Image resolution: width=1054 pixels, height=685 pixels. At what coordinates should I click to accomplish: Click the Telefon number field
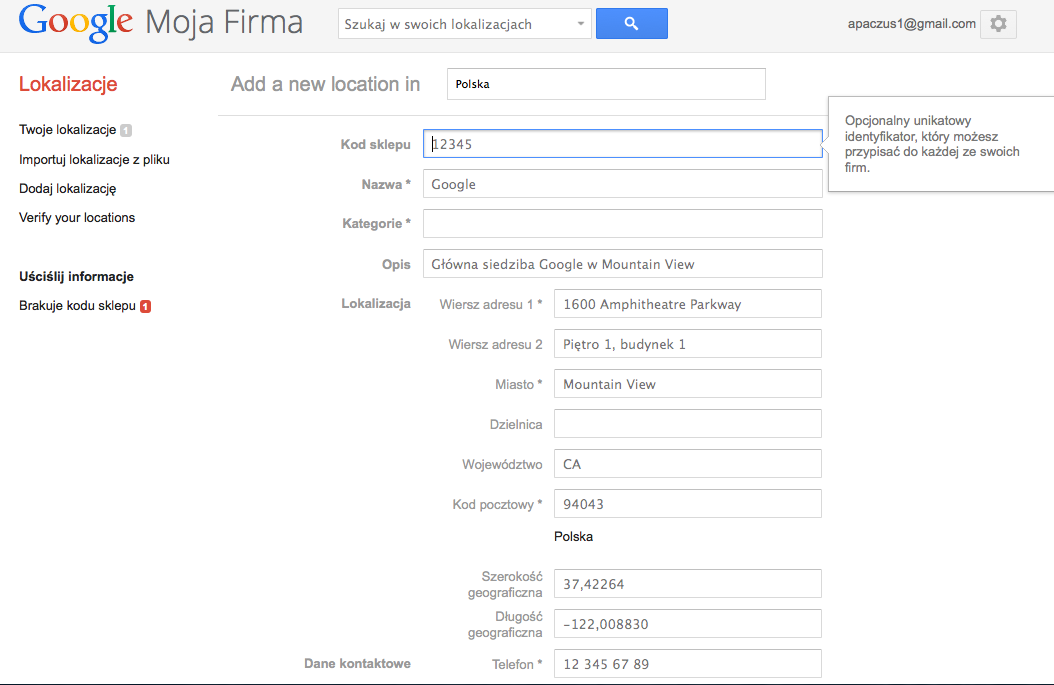click(687, 664)
